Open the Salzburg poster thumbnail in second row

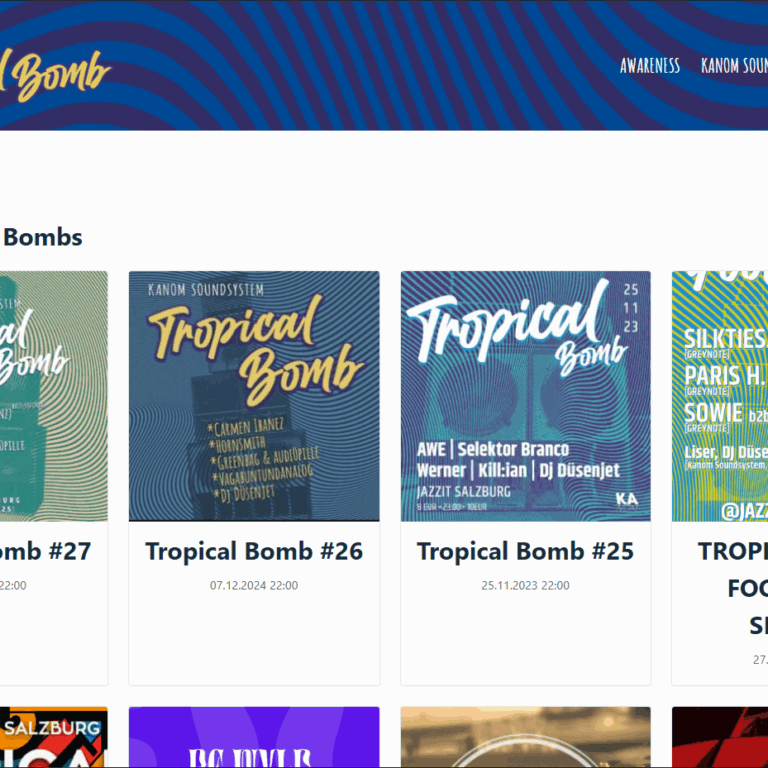tap(54, 737)
